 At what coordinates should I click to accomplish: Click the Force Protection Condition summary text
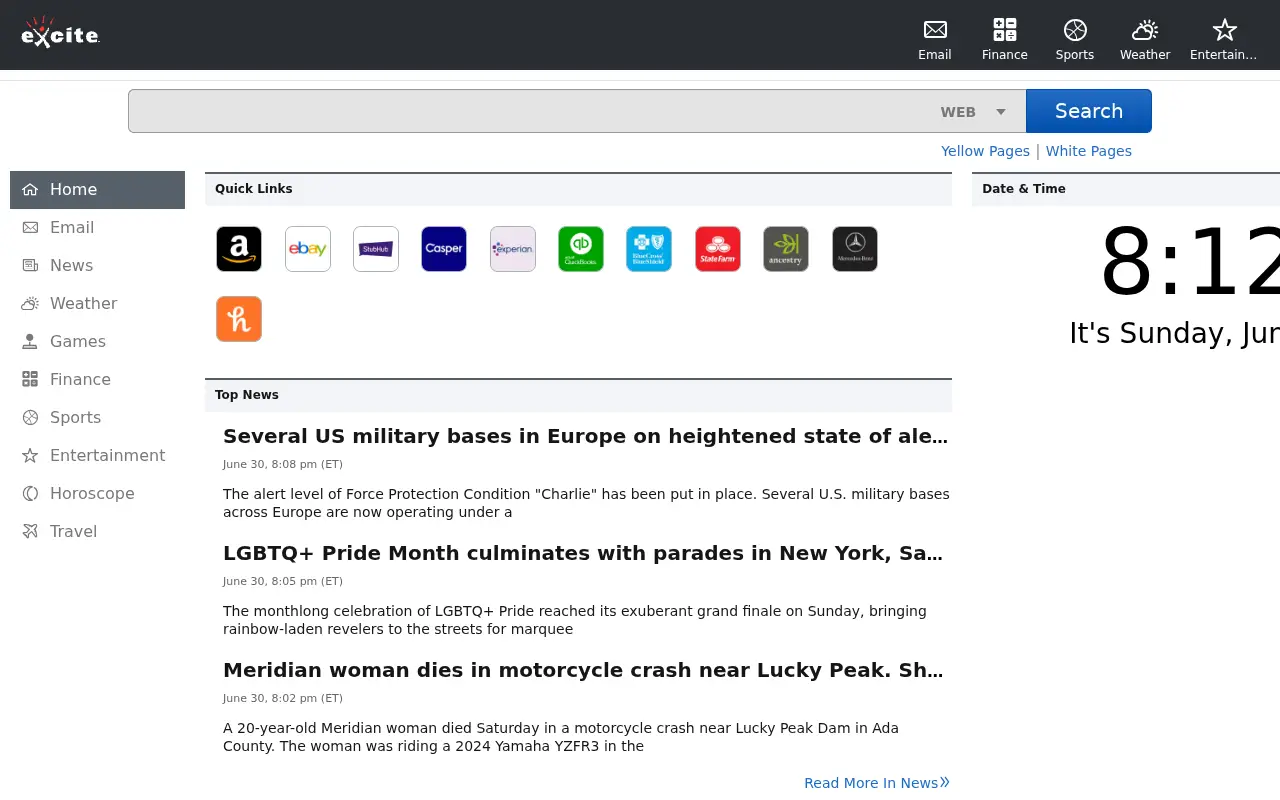pyautogui.click(x=586, y=503)
